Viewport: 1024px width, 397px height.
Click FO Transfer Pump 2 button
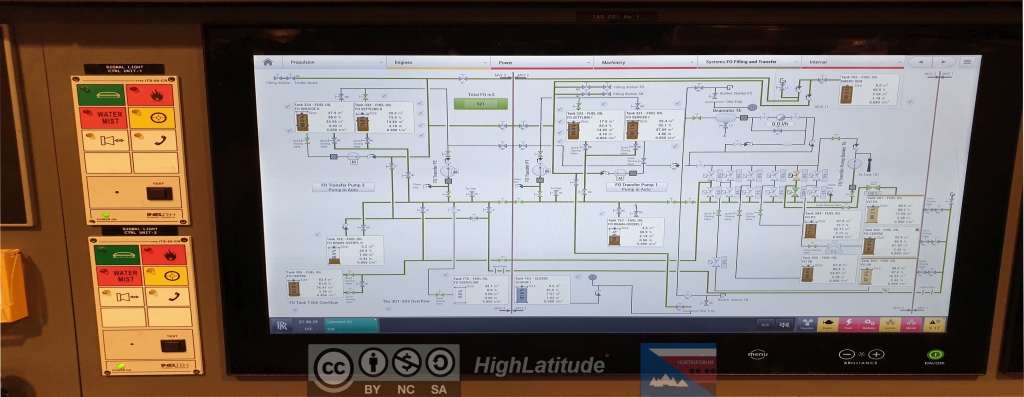343,187
